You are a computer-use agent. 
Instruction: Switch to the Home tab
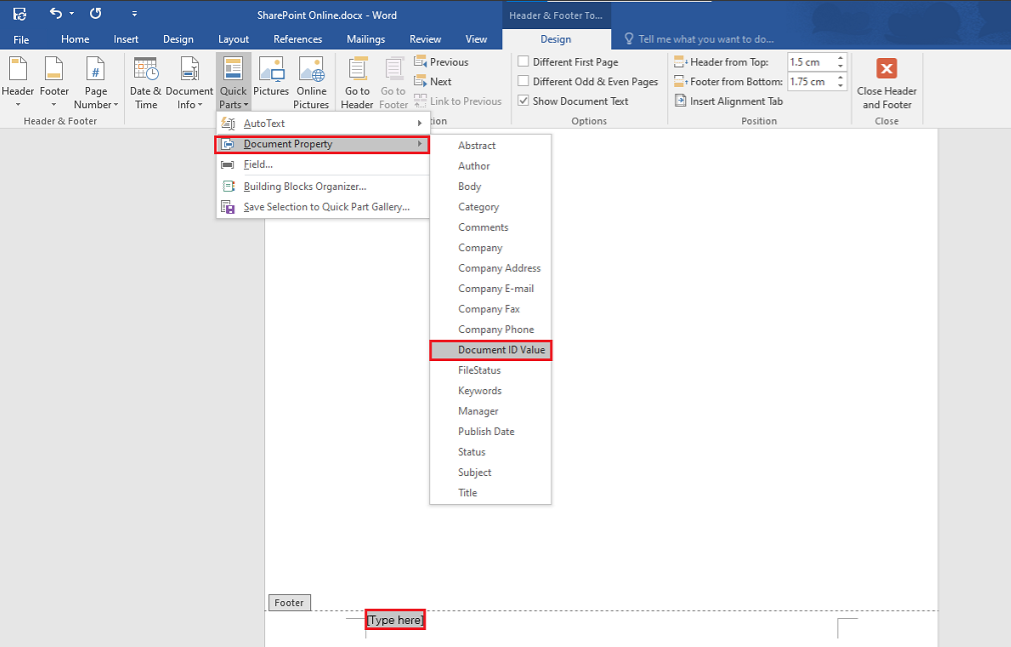[x=75, y=39]
